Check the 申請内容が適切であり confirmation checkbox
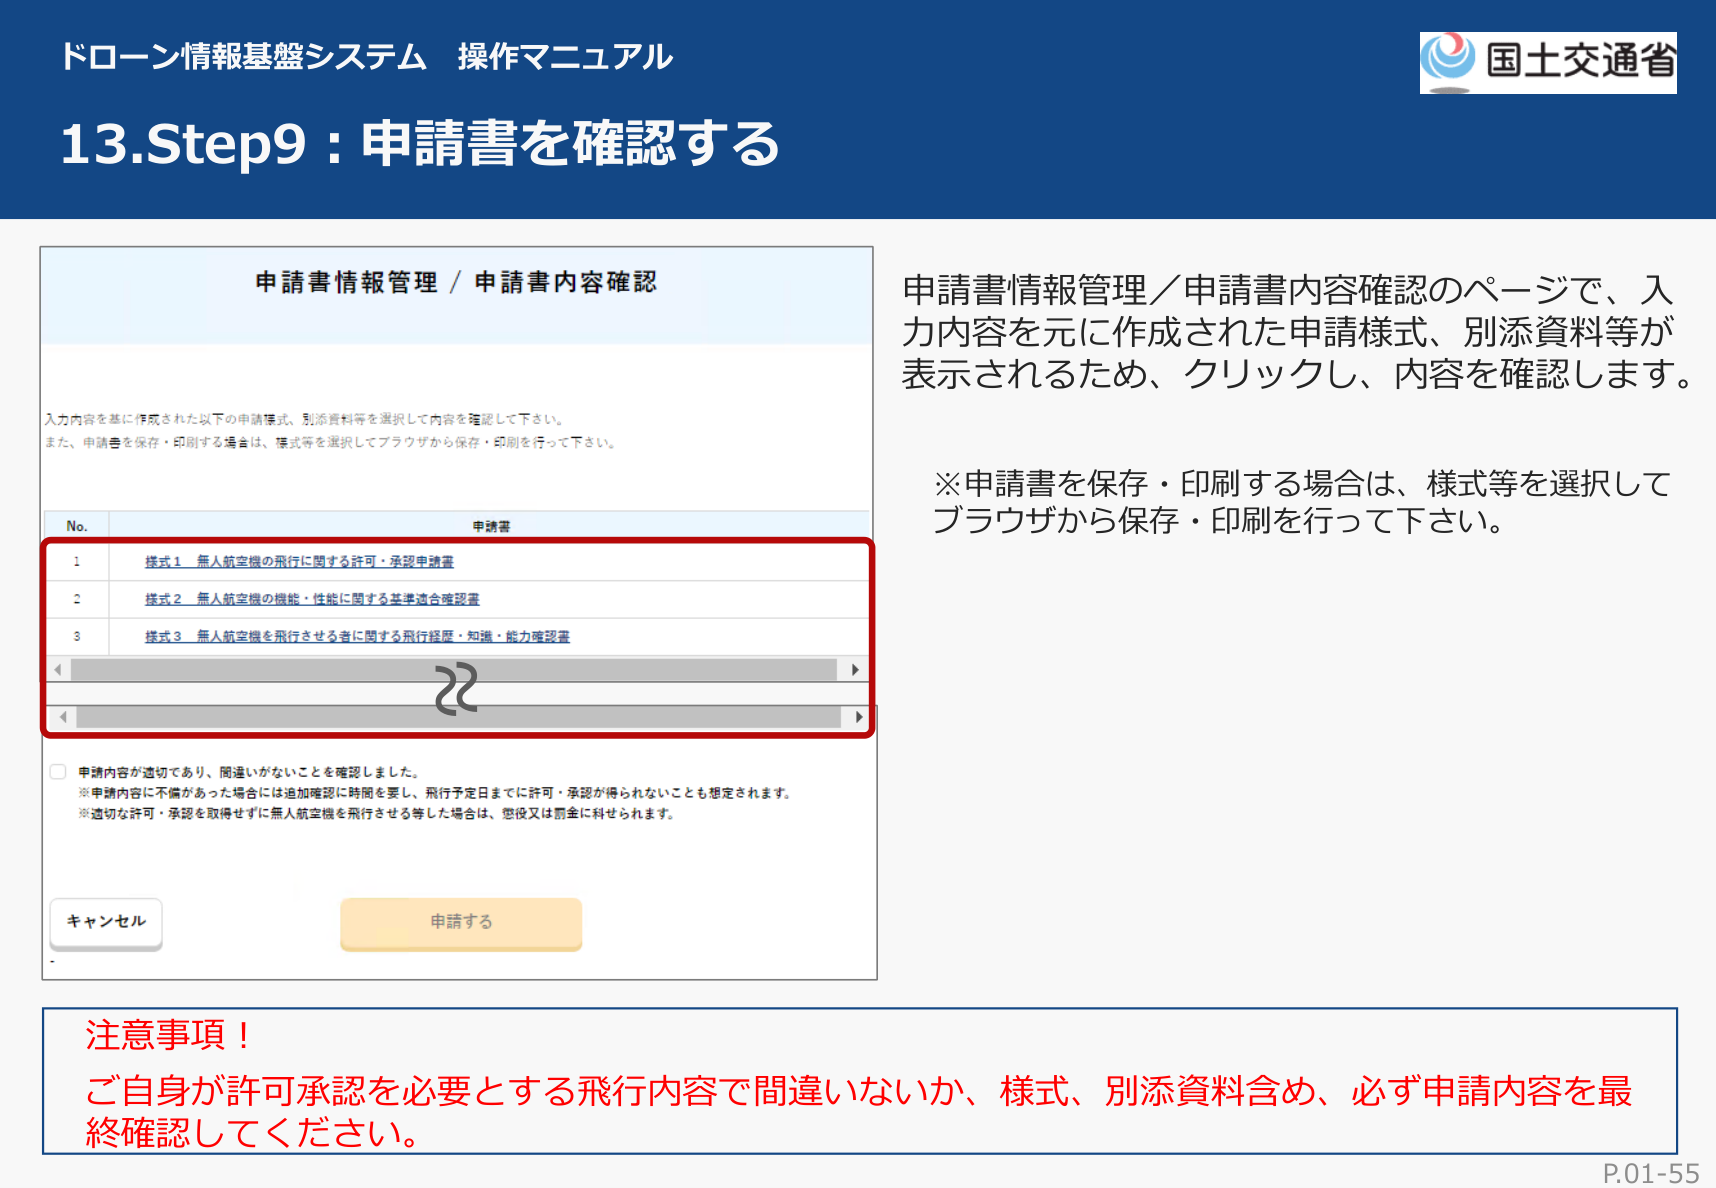1716x1188 pixels. point(58,772)
